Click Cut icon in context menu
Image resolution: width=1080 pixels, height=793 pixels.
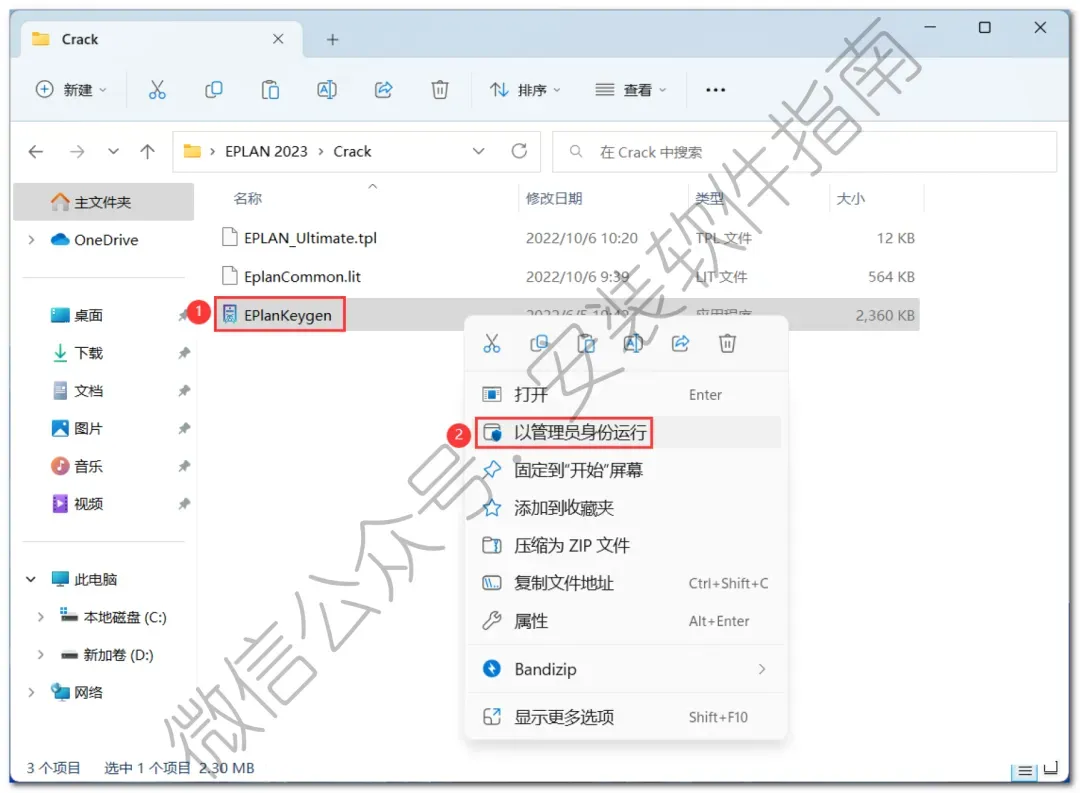(492, 343)
